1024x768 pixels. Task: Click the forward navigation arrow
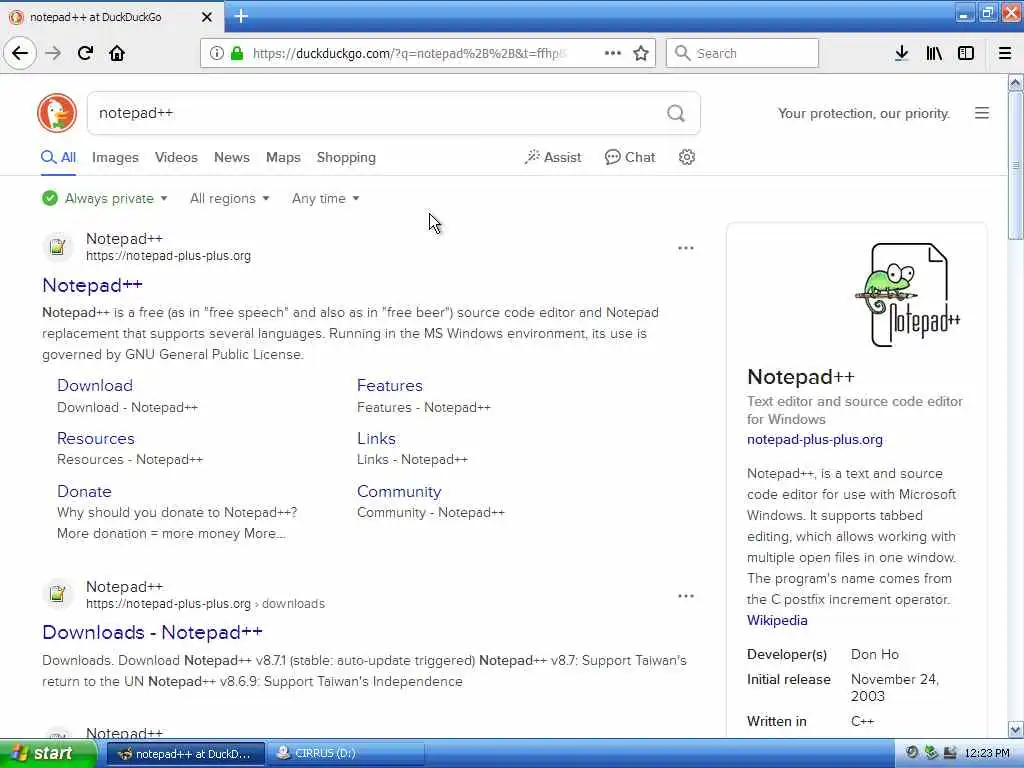[54, 53]
